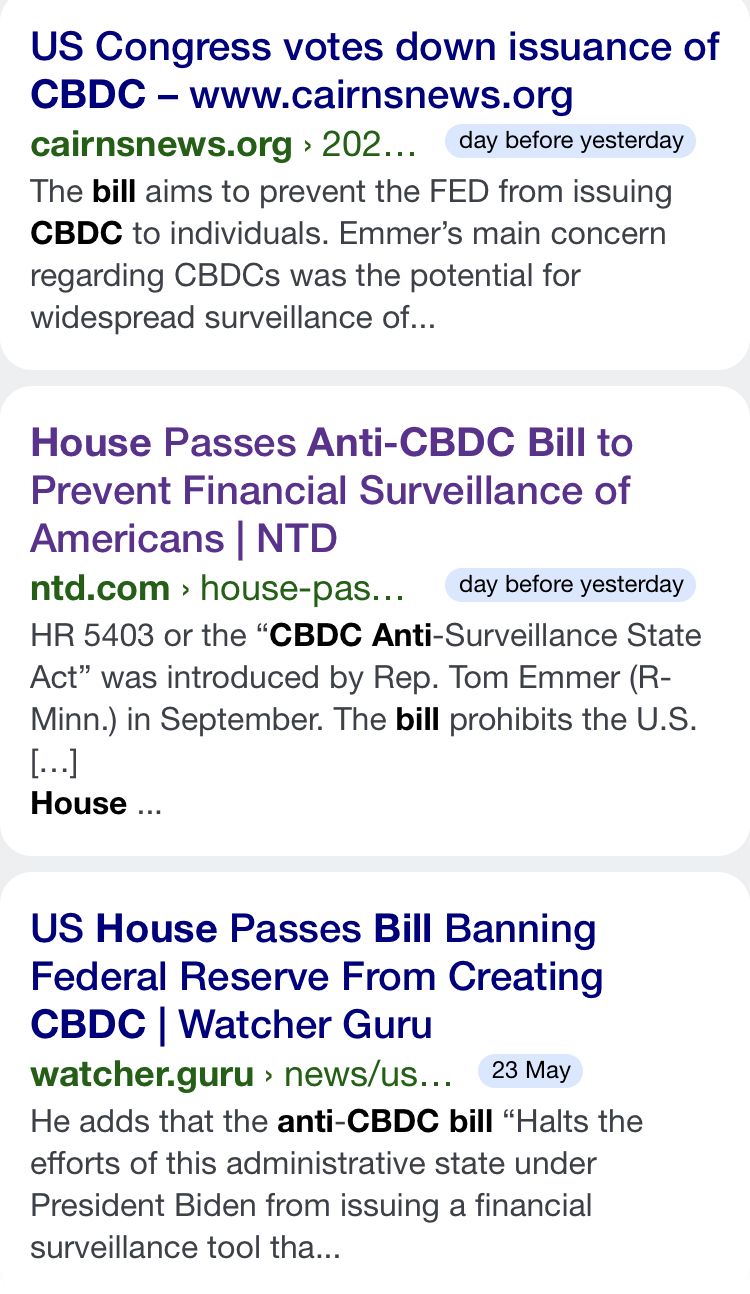Click the "› house-pas…" URL path
This screenshot has width=750, height=1294.
292,588
